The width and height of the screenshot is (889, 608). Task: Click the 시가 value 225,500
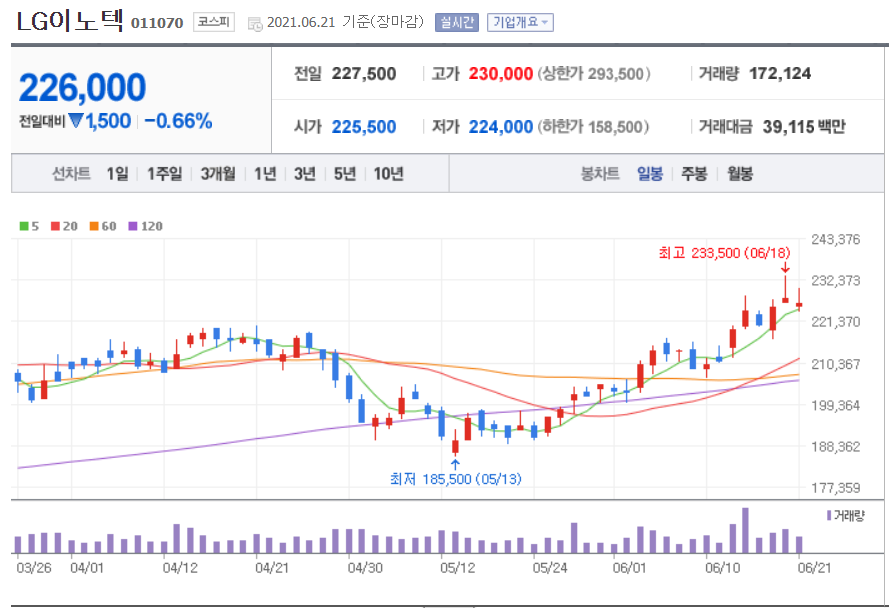coord(363,126)
